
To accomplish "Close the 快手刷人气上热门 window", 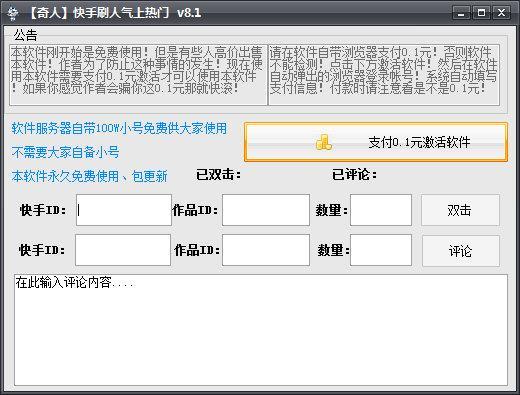I will [x=501, y=13].
